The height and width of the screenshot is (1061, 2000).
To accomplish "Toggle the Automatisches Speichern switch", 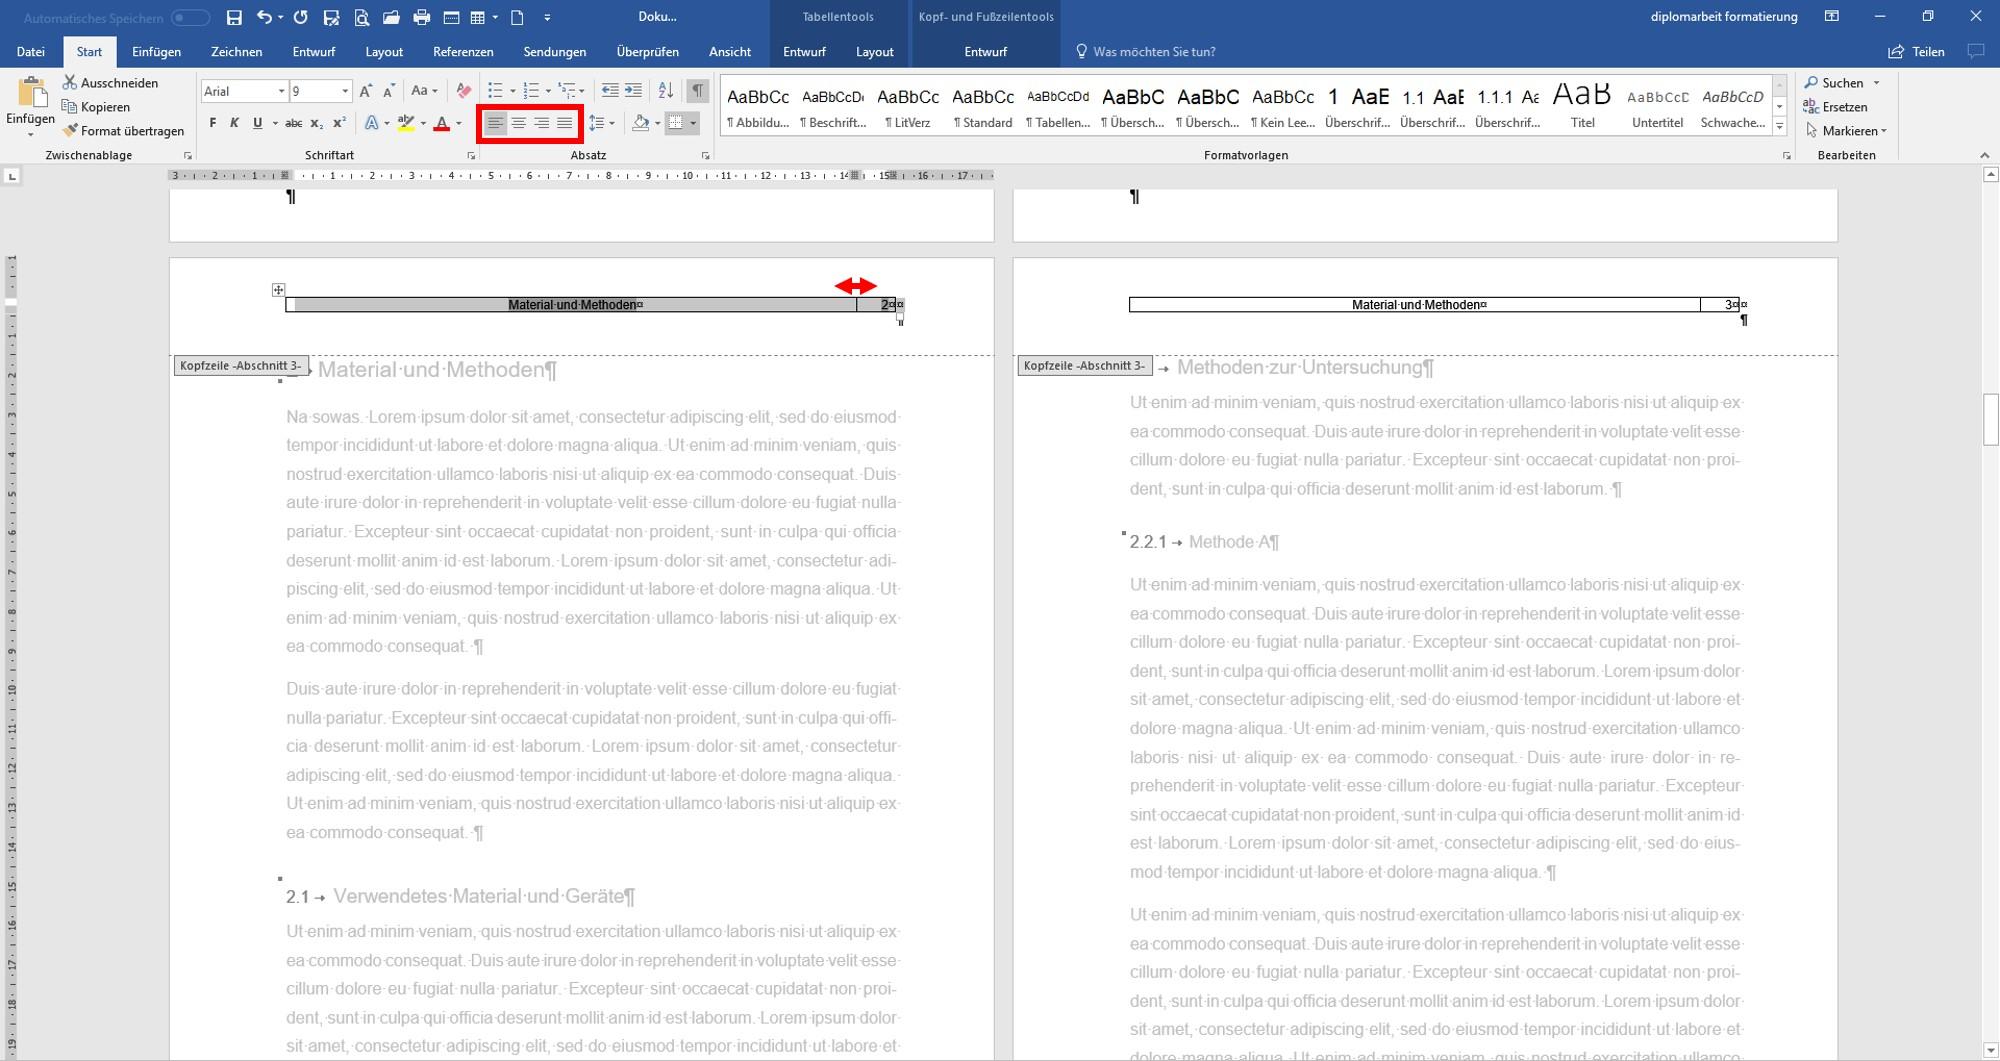I will coord(190,18).
